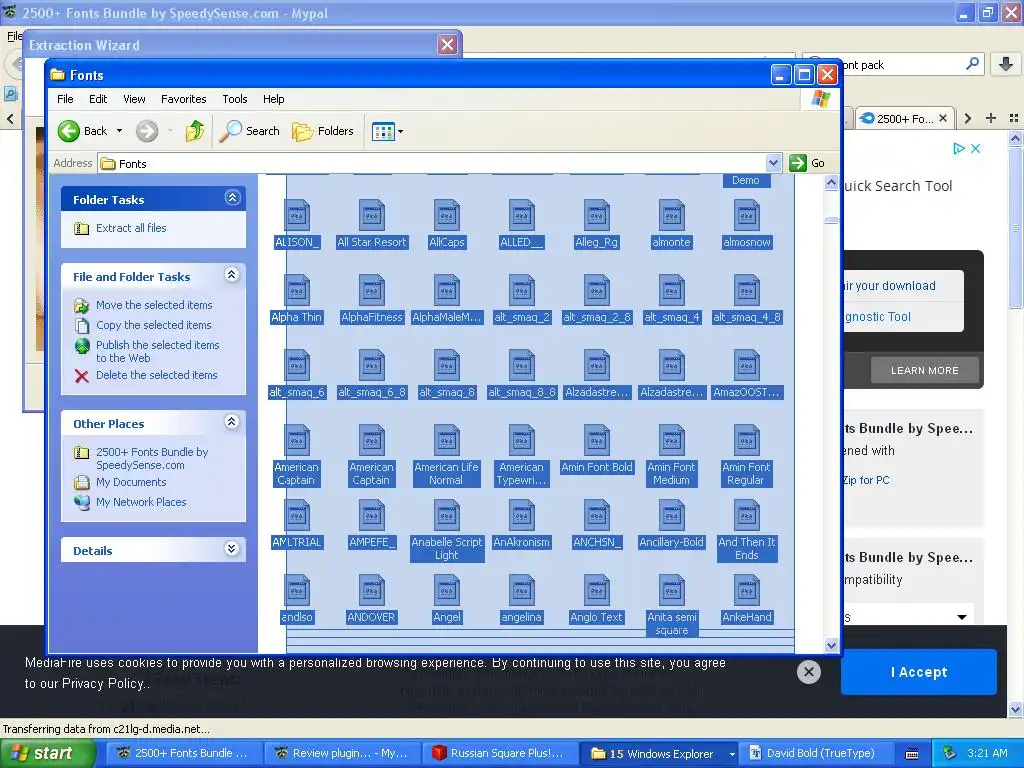Select the AlphaFitness font file icon
Viewport: 1024px width, 768px height.
tap(372, 291)
